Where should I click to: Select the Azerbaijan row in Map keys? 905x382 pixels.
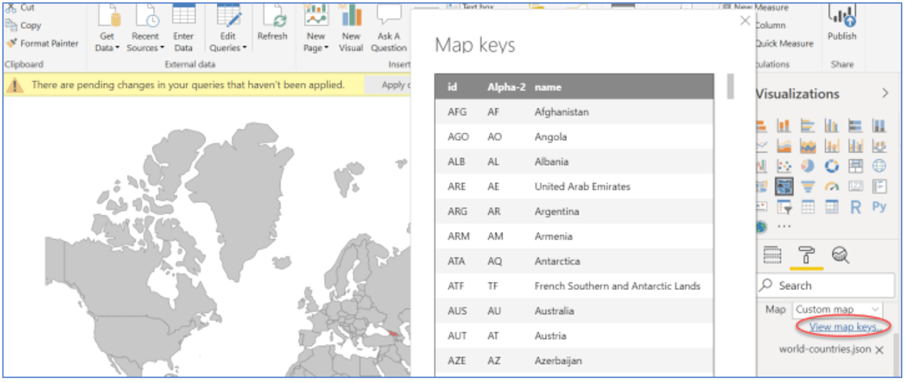574,360
